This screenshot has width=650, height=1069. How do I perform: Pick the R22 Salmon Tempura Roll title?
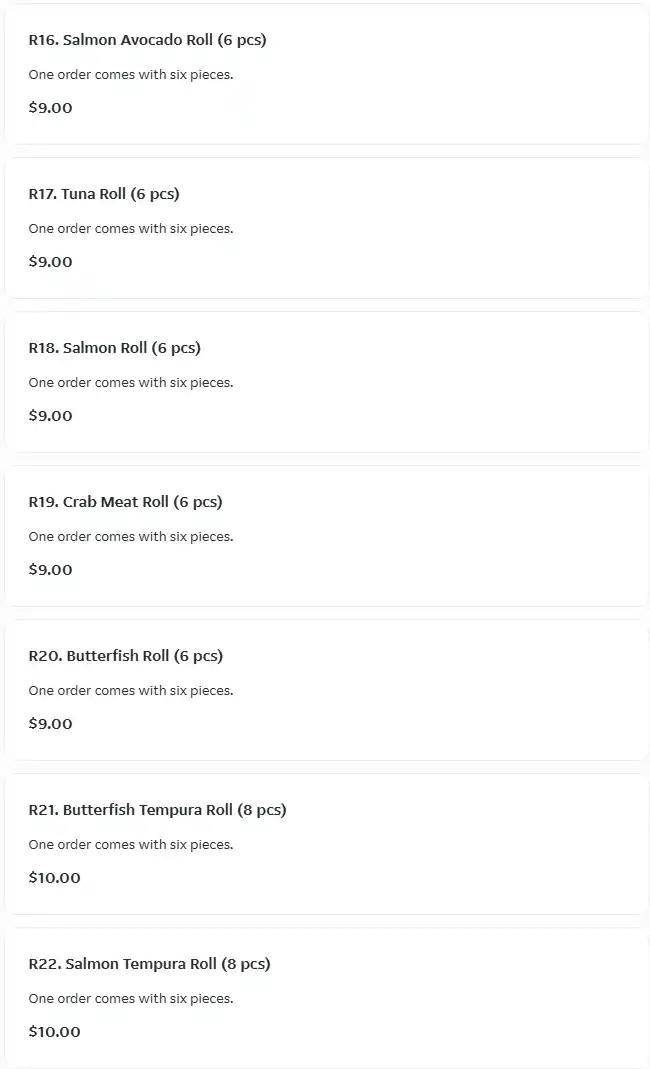tap(149, 964)
